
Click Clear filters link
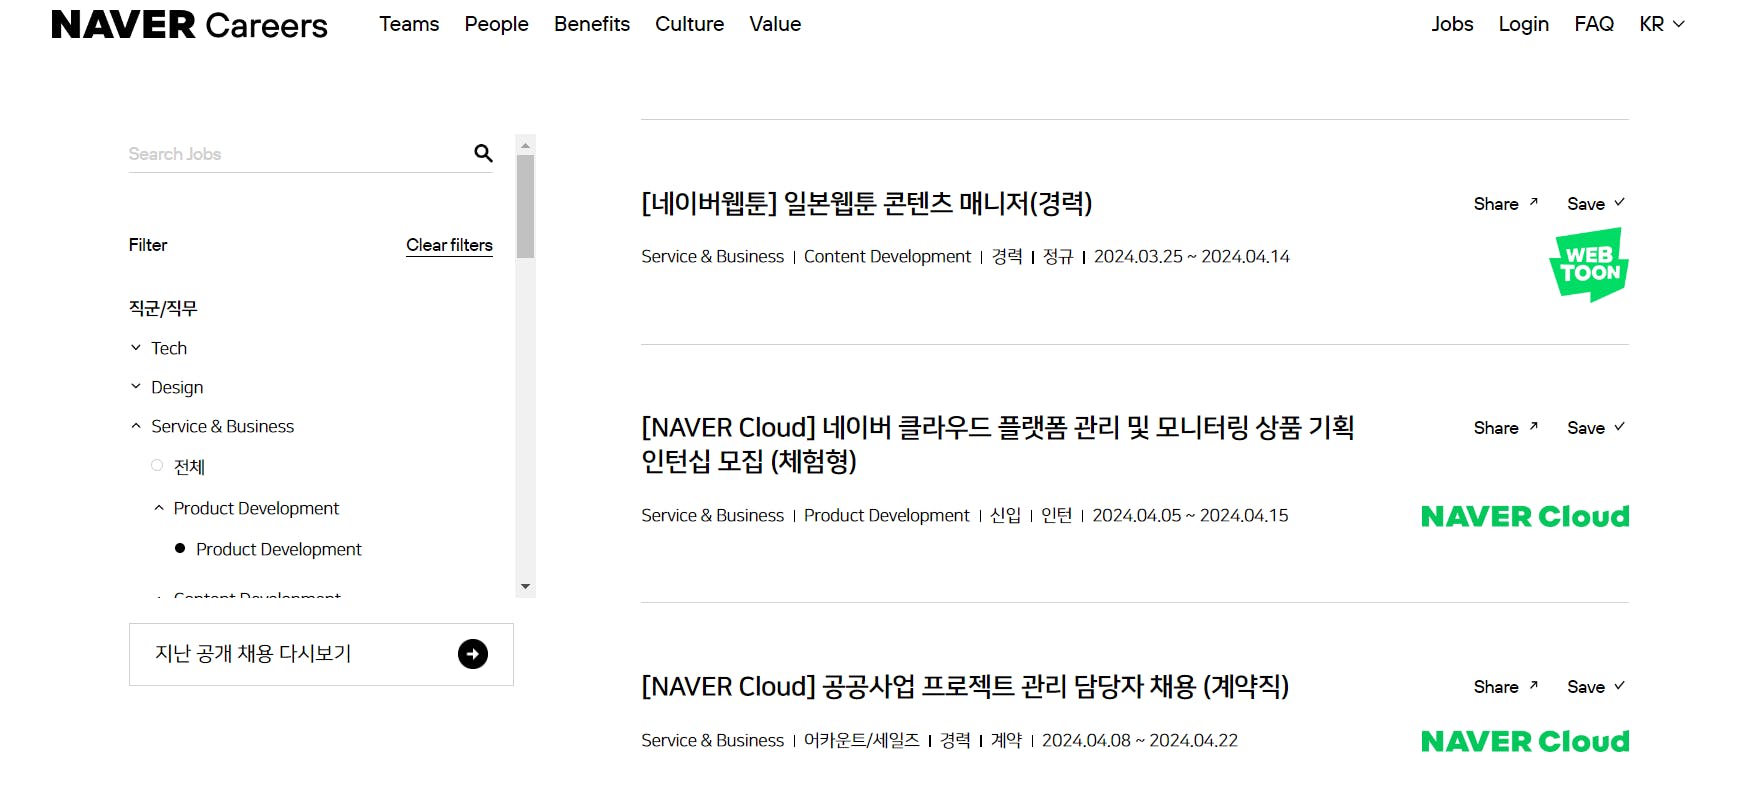pos(449,245)
